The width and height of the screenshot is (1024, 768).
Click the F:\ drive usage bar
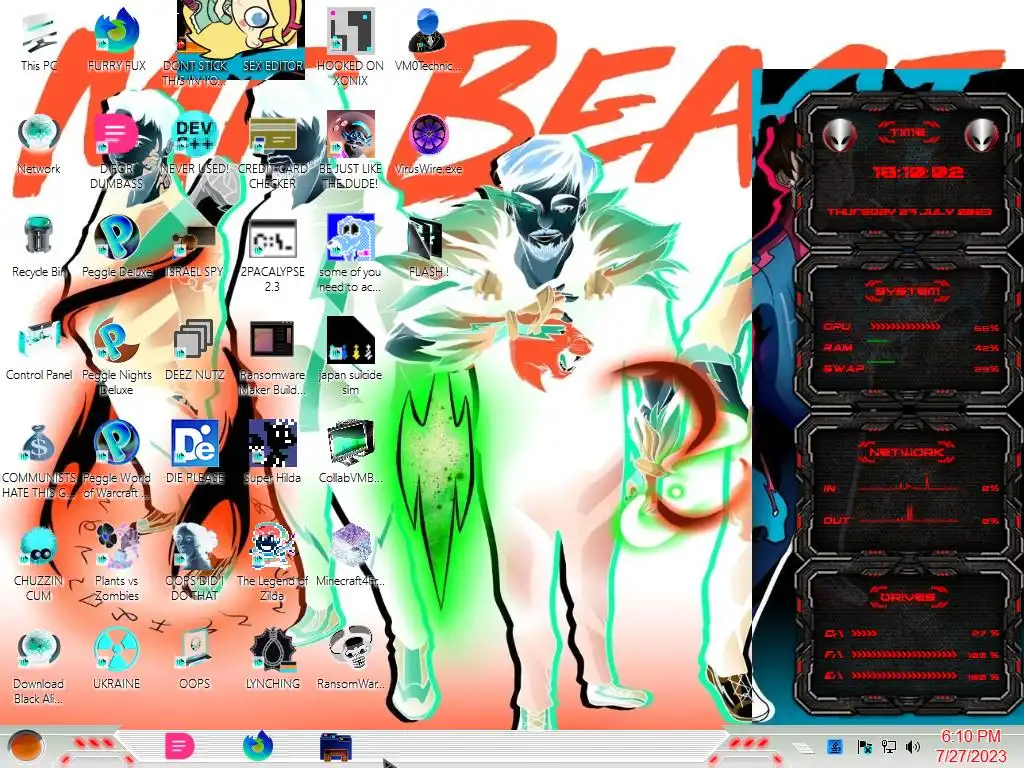click(x=904, y=654)
